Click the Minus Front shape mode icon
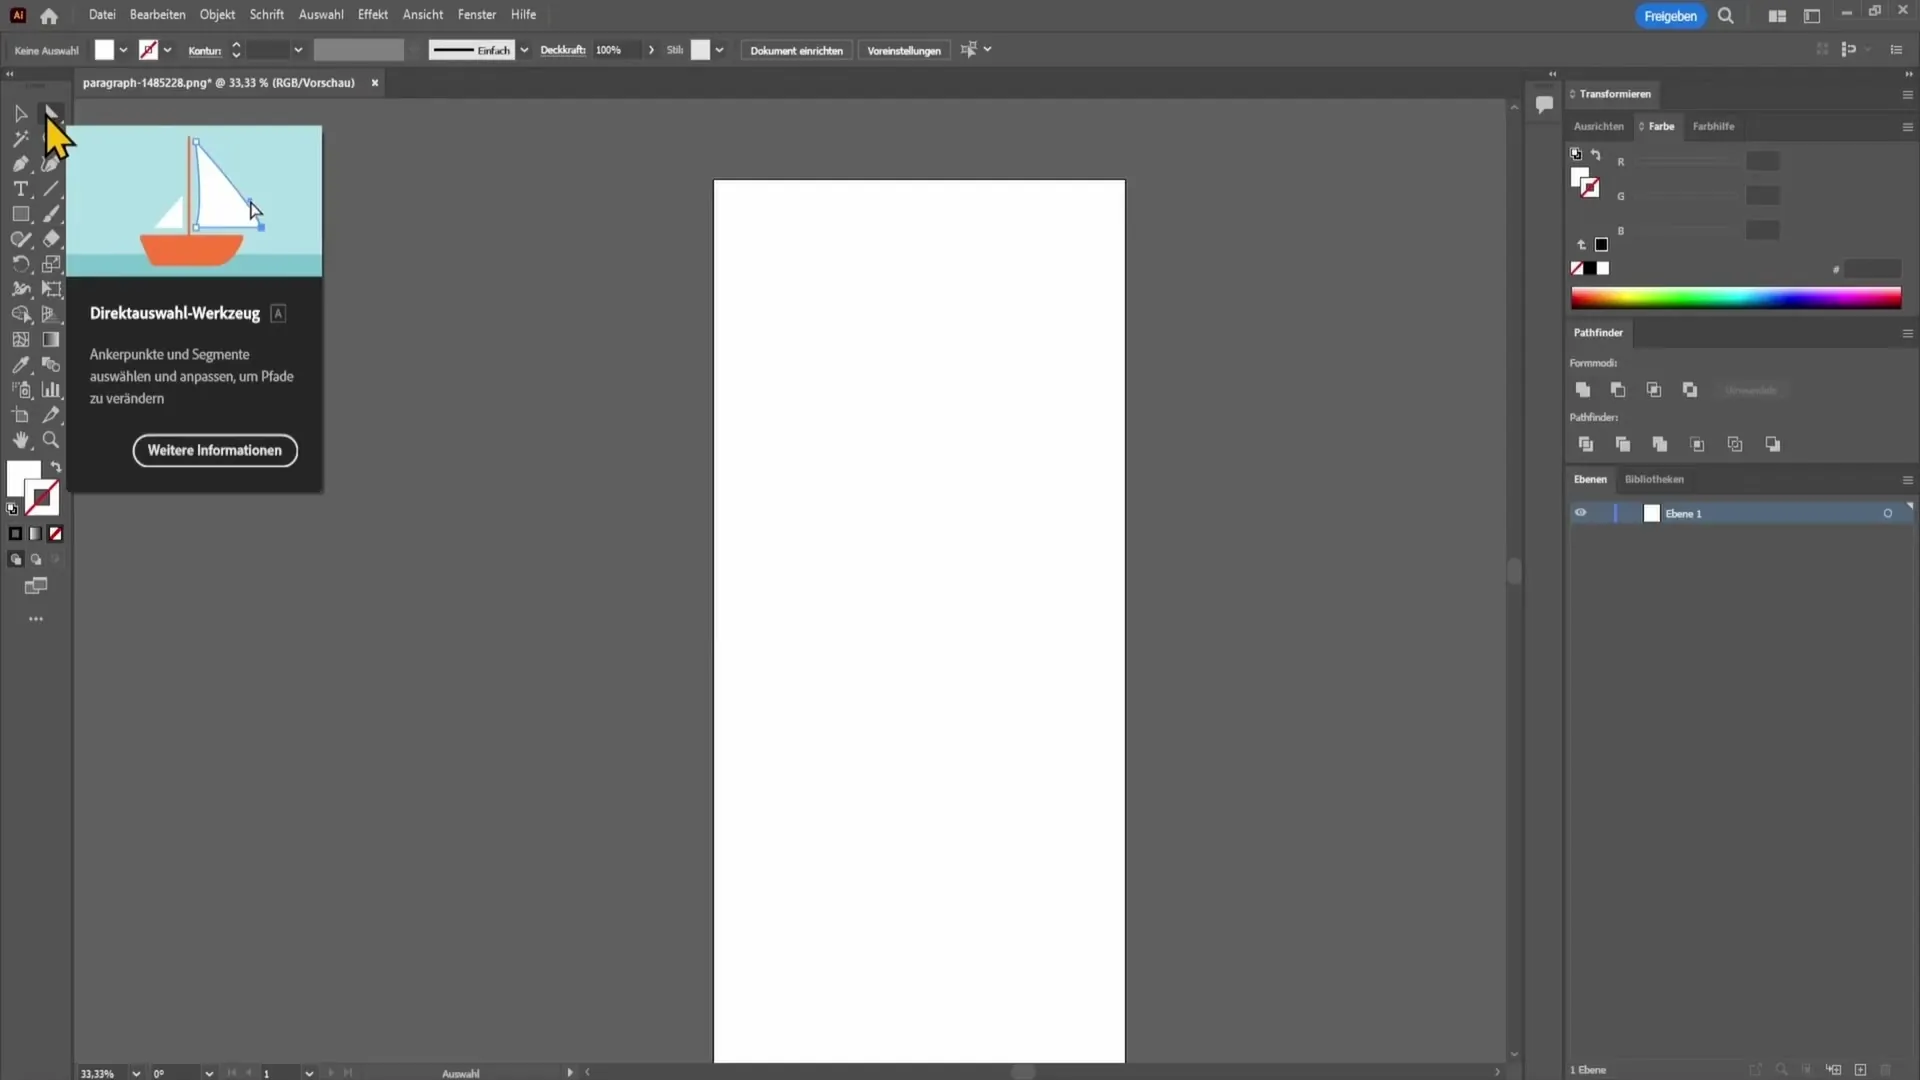The image size is (1920, 1080). point(1618,390)
